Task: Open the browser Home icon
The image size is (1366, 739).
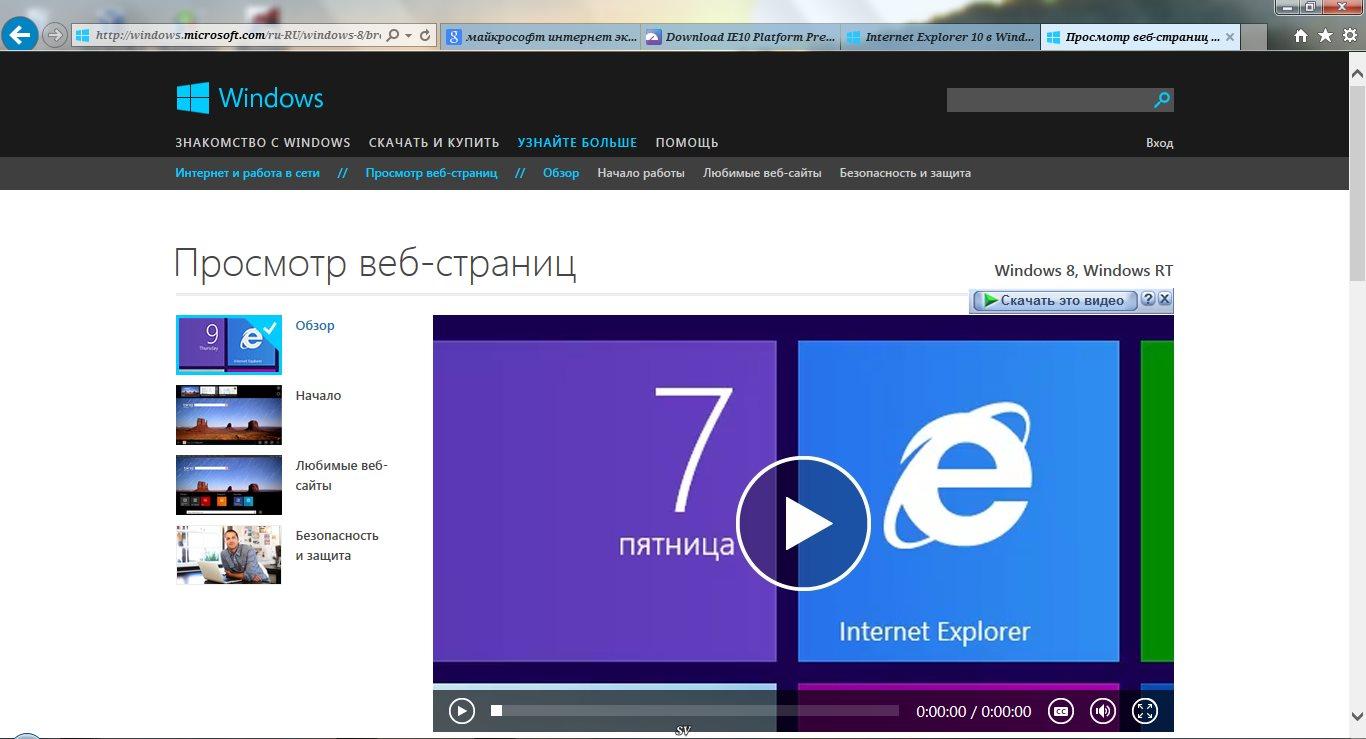Action: click(x=1301, y=36)
